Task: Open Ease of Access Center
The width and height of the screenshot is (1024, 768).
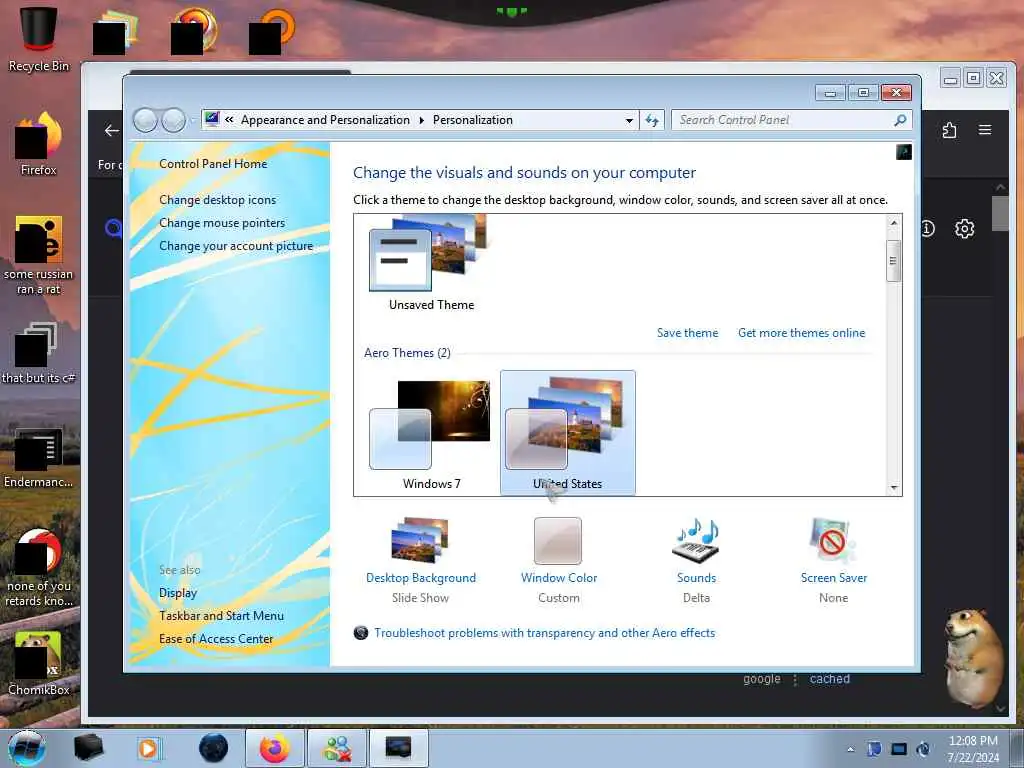Action: click(216, 639)
